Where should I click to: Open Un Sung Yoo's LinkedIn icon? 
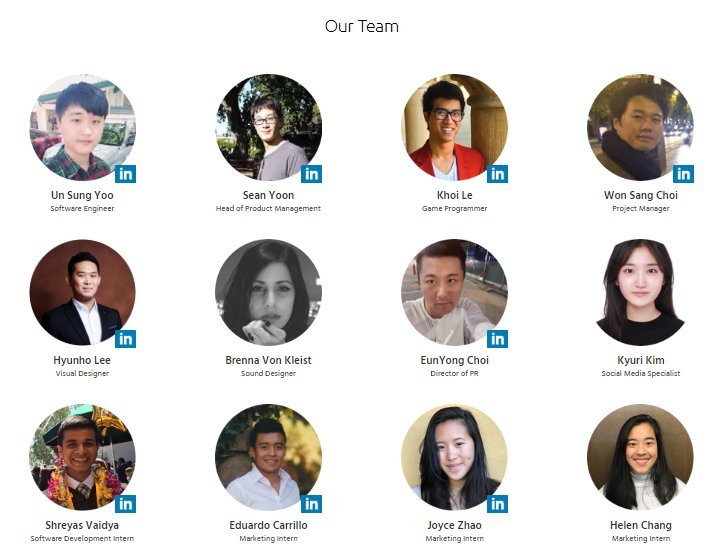[x=125, y=174]
